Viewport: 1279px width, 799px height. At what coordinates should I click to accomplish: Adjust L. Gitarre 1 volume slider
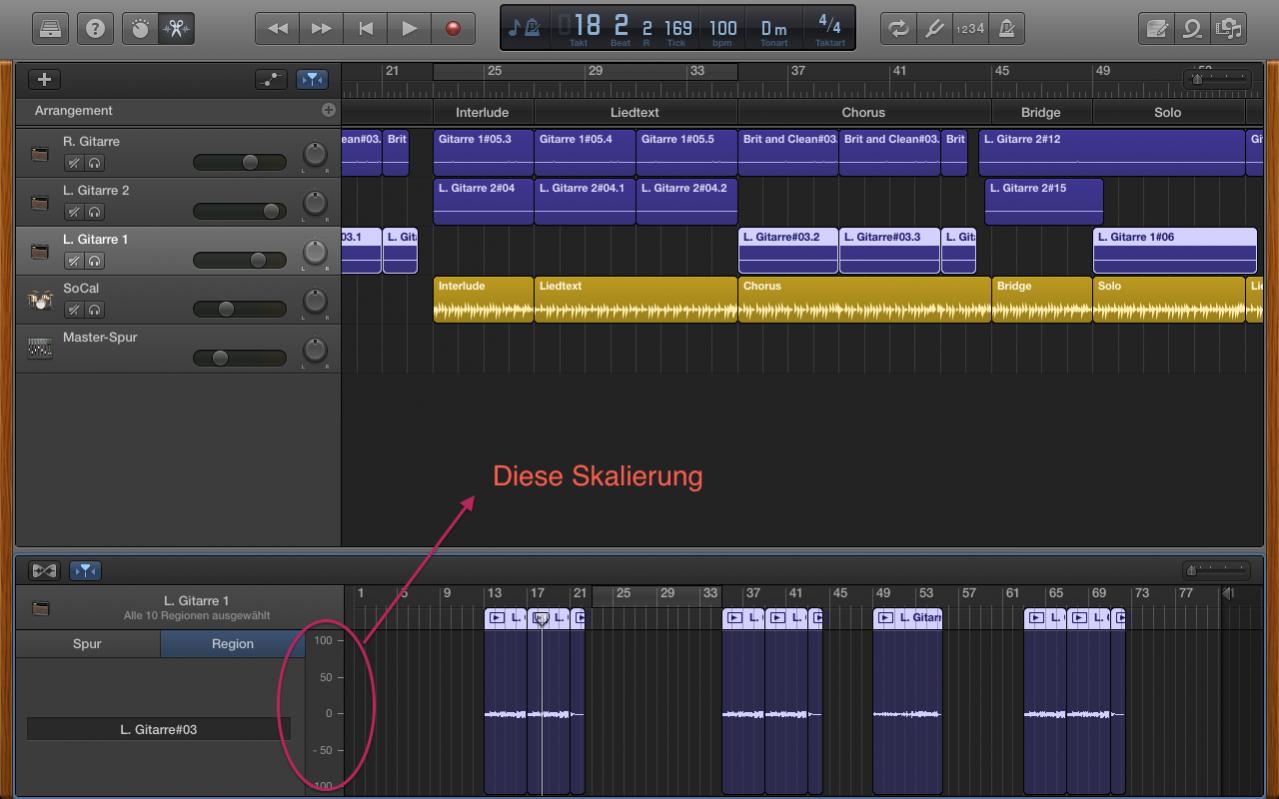tap(240, 260)
